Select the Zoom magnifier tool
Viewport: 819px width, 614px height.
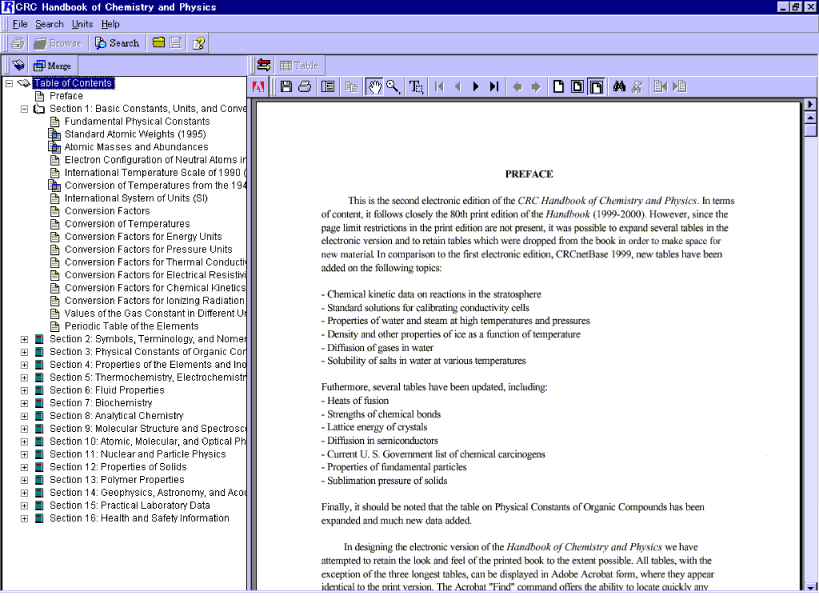pos(393,87)
